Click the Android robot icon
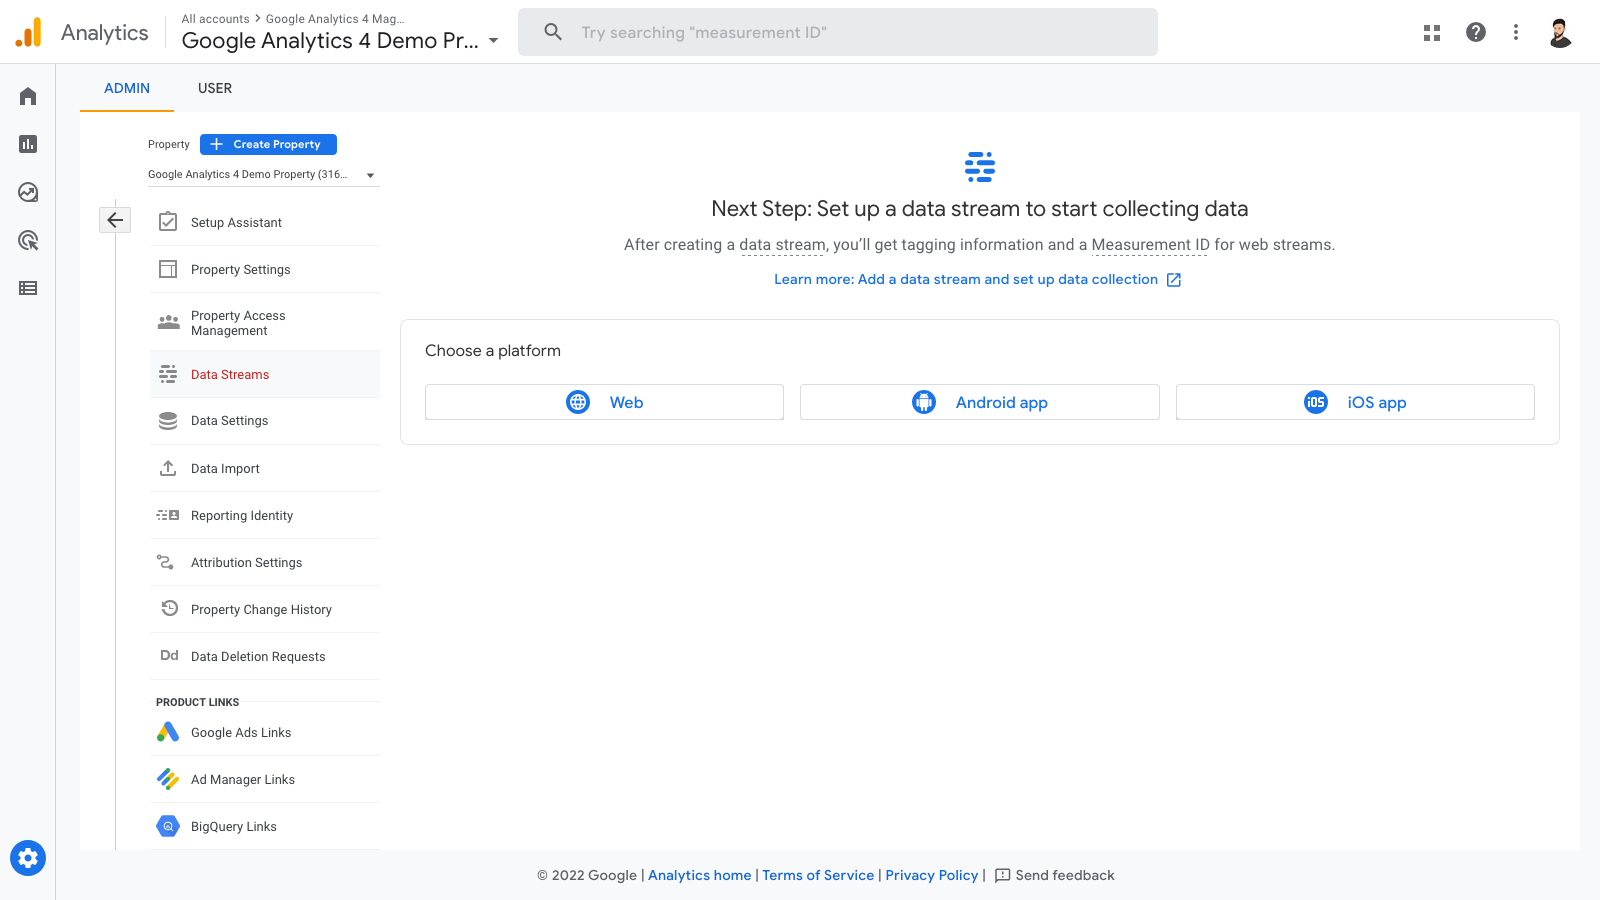 coord(924,402)
